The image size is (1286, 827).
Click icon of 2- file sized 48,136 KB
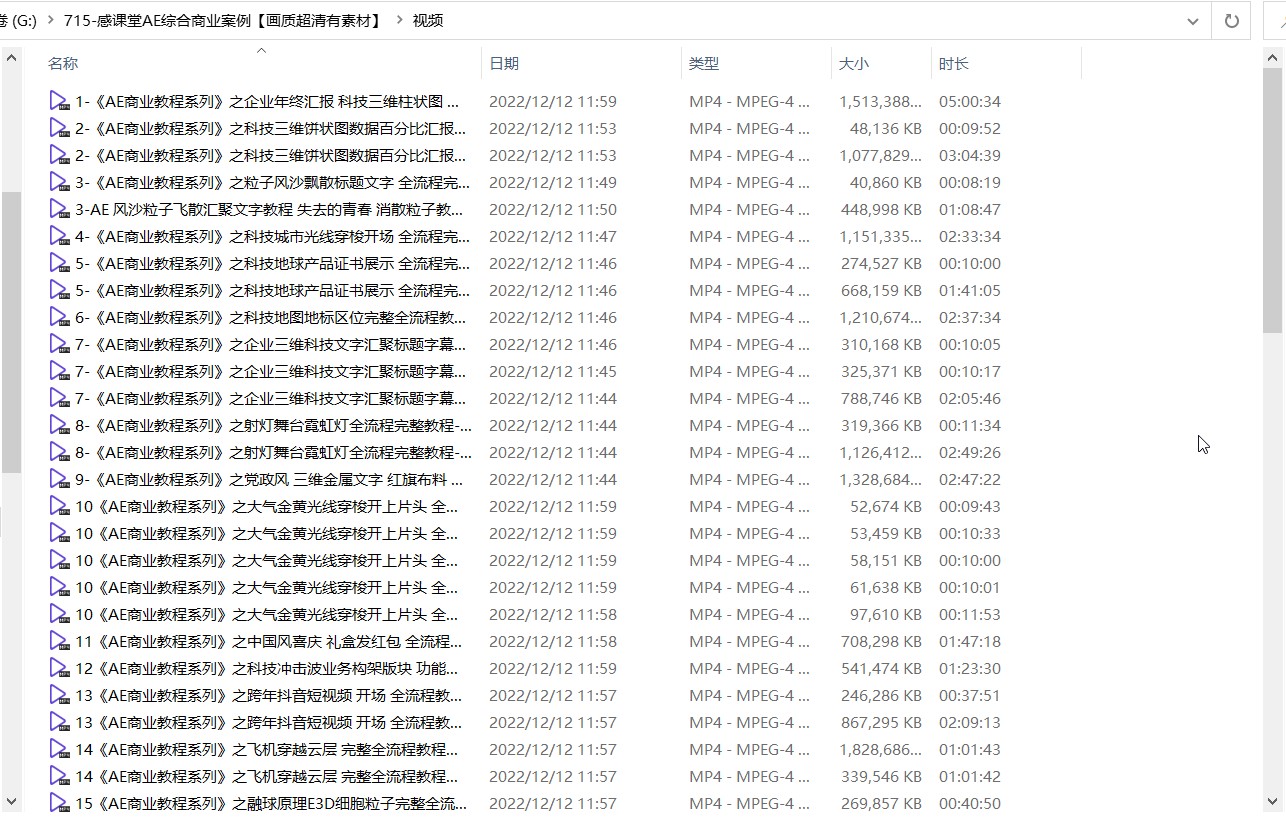coord(59,128)
